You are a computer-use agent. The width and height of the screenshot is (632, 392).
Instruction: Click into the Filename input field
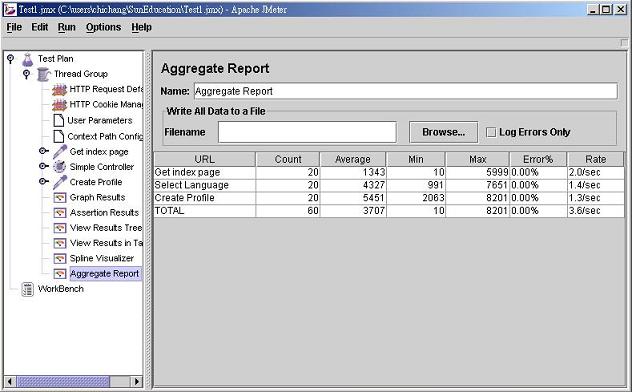(307, 132)
